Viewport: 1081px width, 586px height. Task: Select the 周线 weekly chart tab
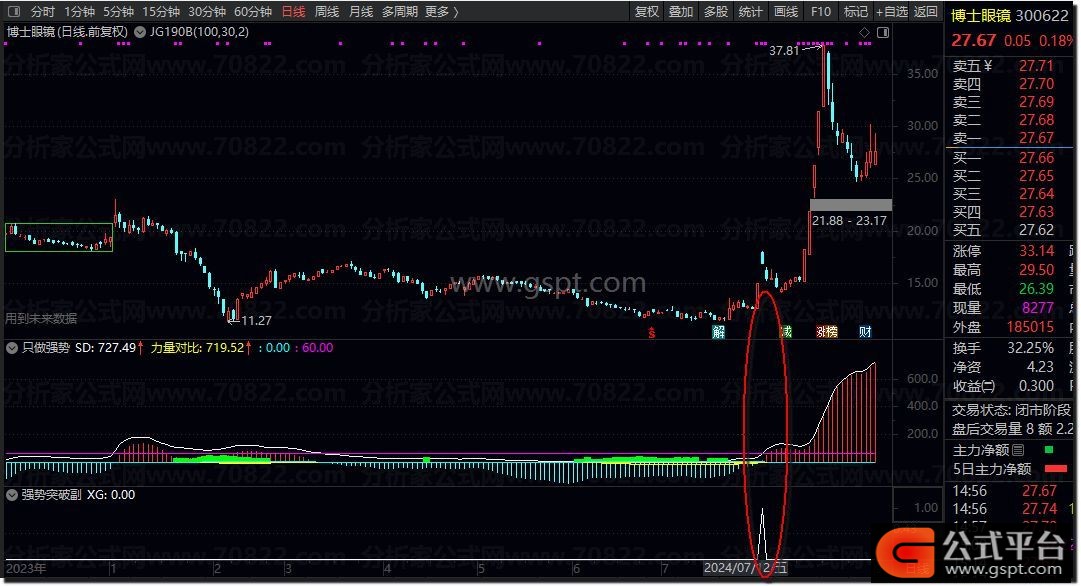[x=327, y=12]
